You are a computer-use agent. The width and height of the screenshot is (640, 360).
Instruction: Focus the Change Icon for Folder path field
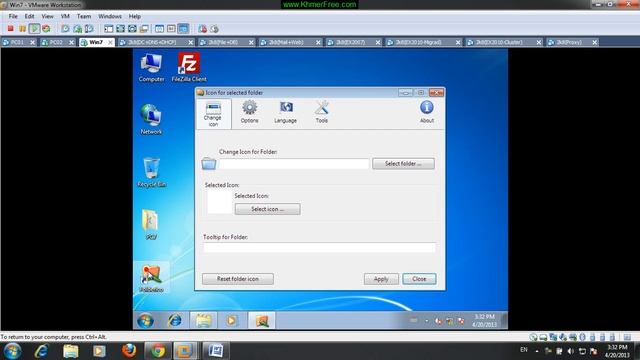coord(294,164)
